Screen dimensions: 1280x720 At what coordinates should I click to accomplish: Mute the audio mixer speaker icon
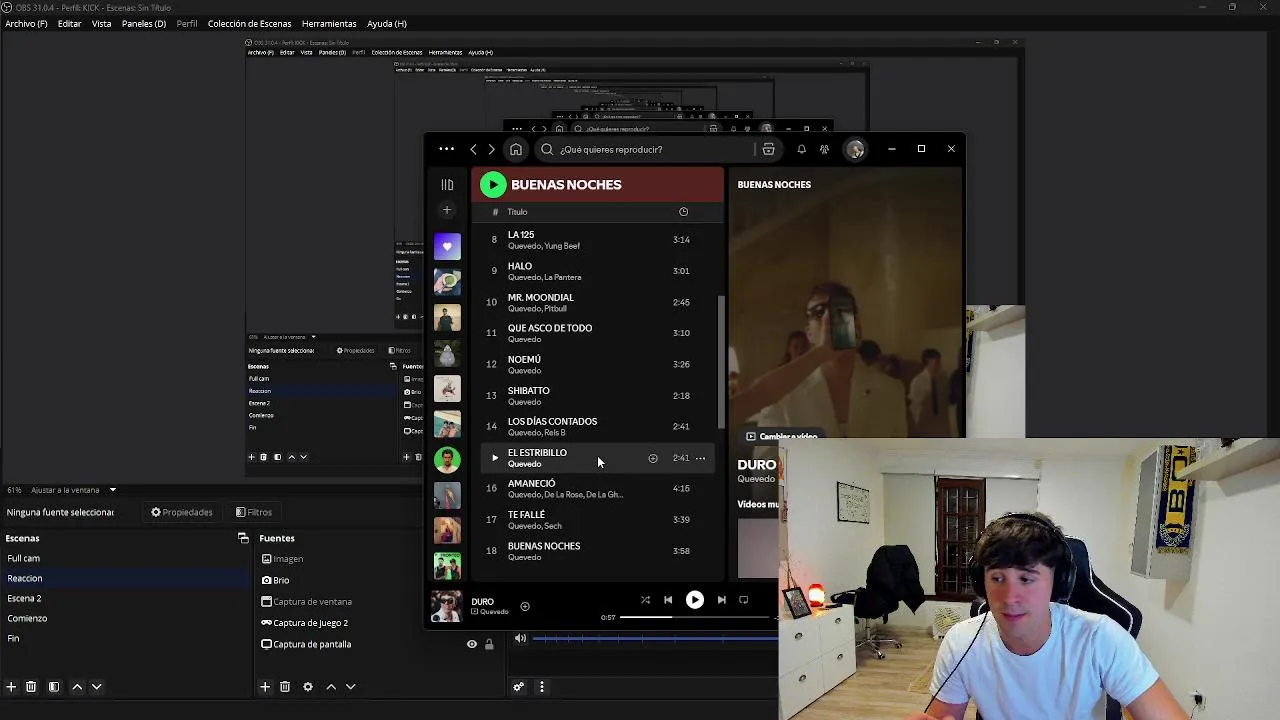coord(520,638)
